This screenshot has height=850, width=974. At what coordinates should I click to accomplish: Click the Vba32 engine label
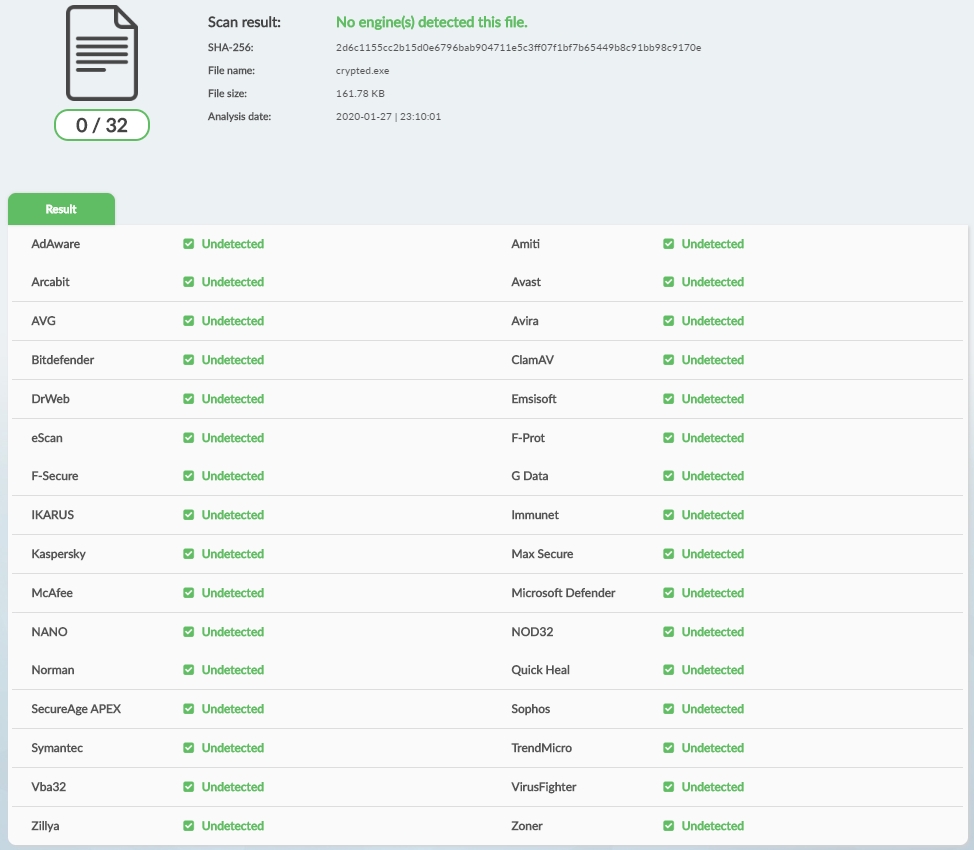48,787
